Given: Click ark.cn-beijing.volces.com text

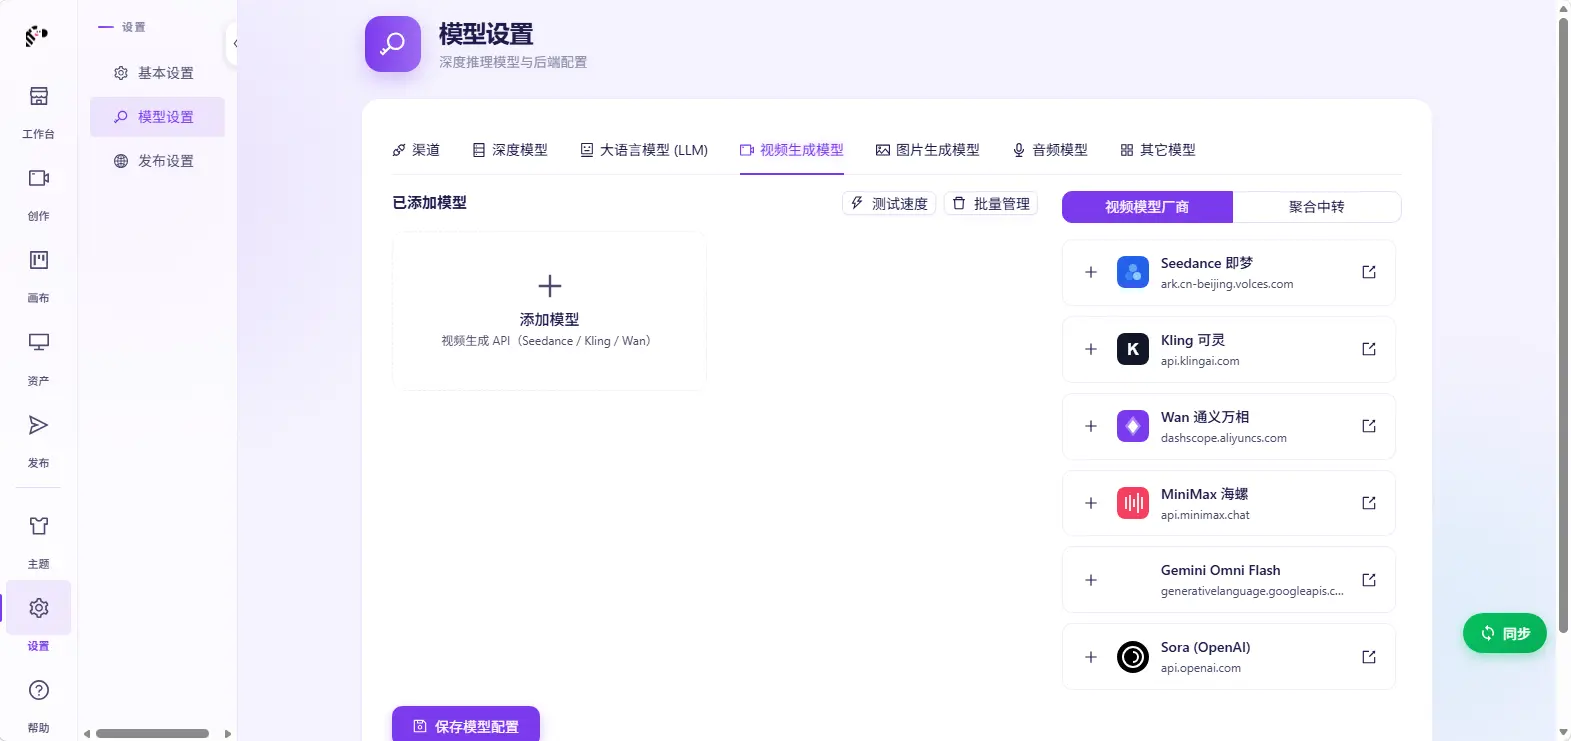Looking at the screenshot, I should click(1227, 284).
